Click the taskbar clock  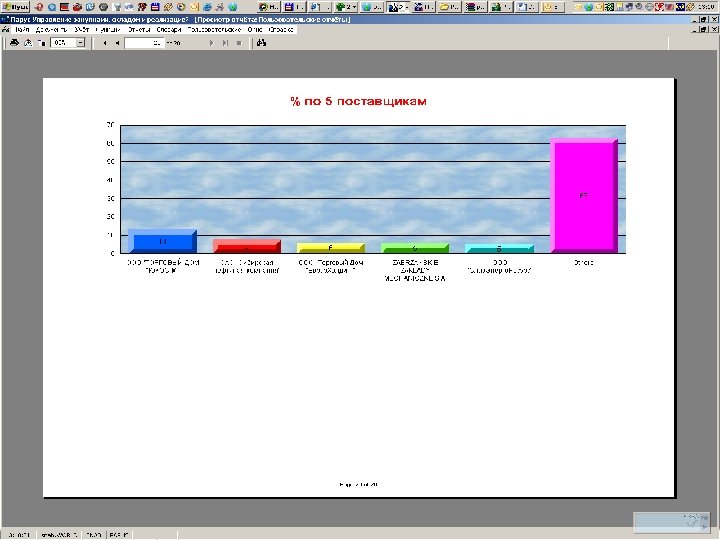coord(709,7)
